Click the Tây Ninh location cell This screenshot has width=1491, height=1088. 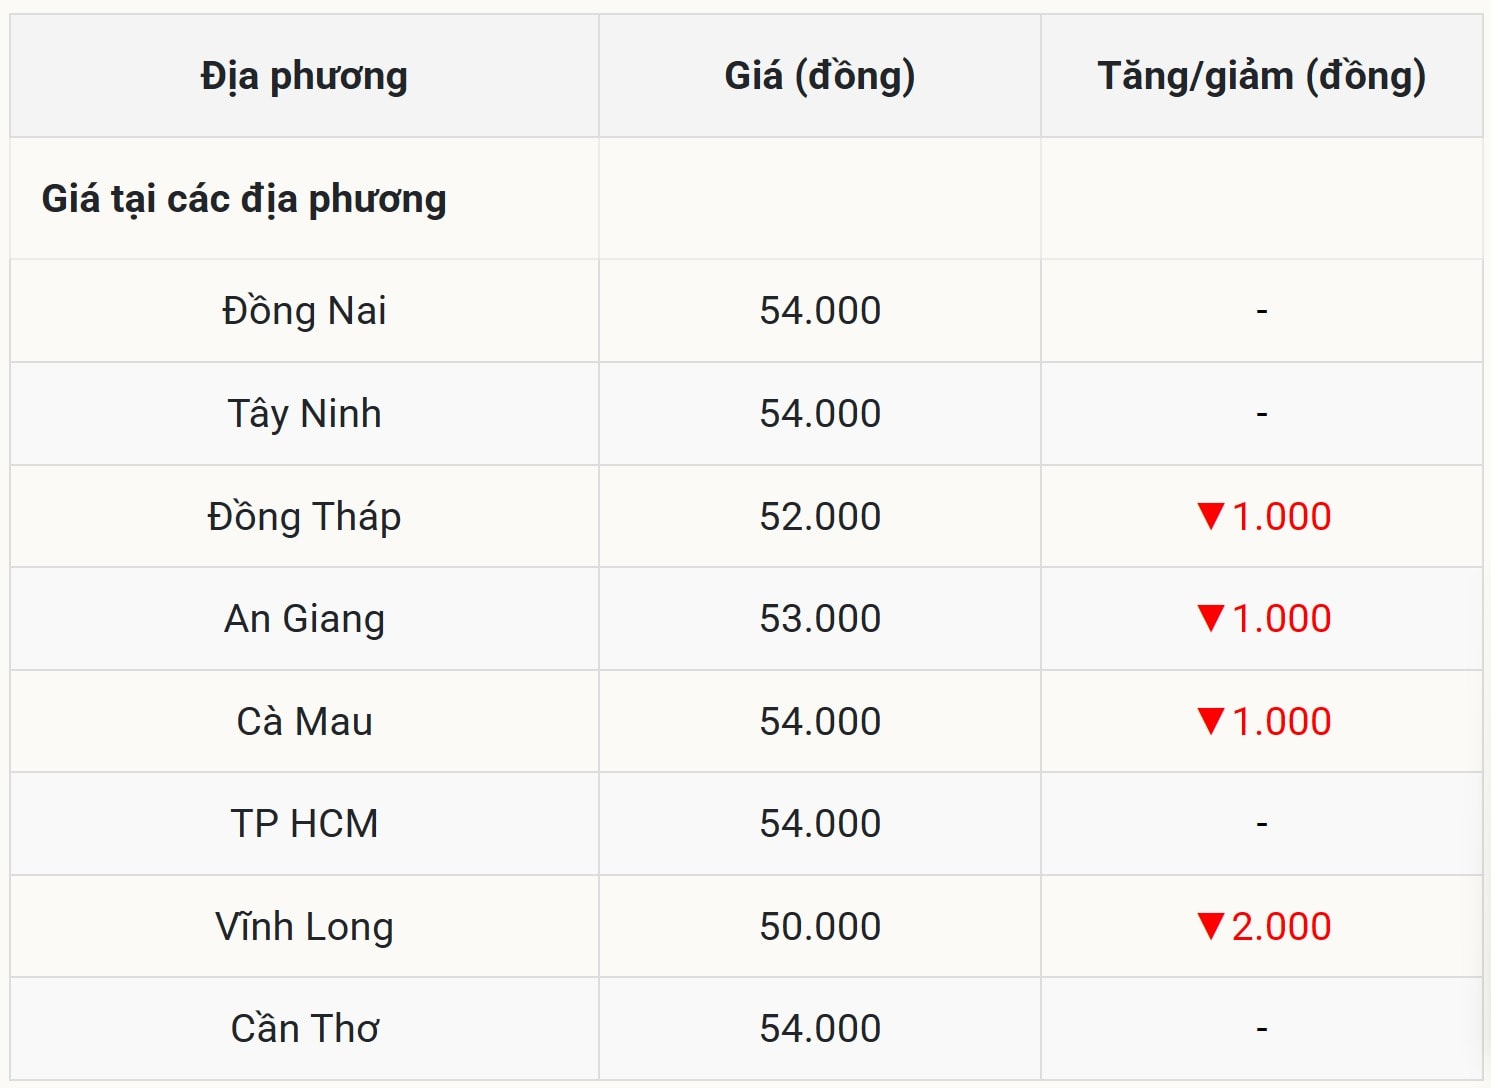point(304,414)
